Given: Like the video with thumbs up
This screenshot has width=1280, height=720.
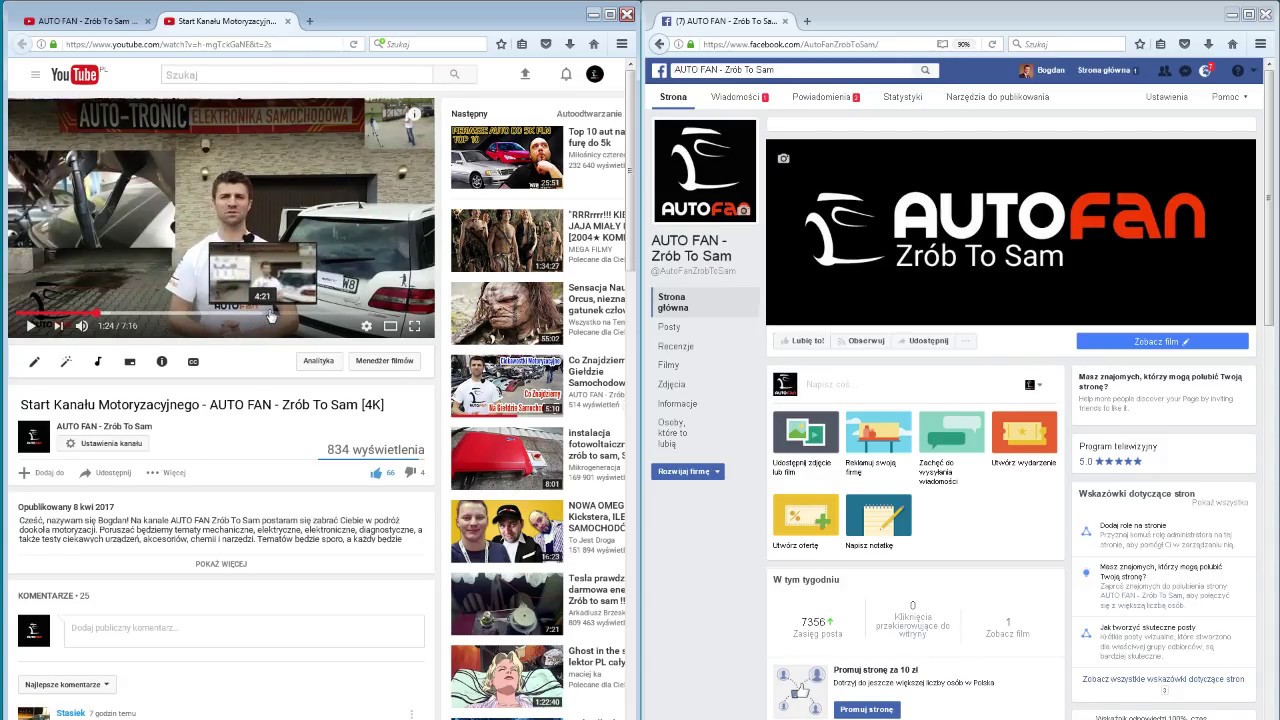Looking at the screenshot, I should (x=376, y=473).
